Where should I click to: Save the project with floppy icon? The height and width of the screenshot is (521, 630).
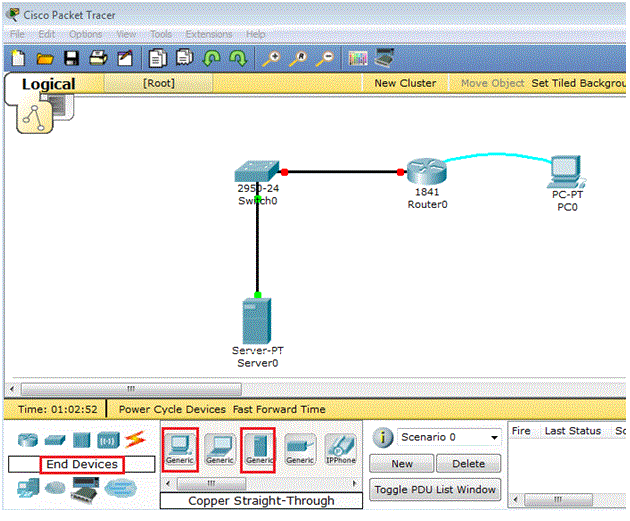pos(72,59)
